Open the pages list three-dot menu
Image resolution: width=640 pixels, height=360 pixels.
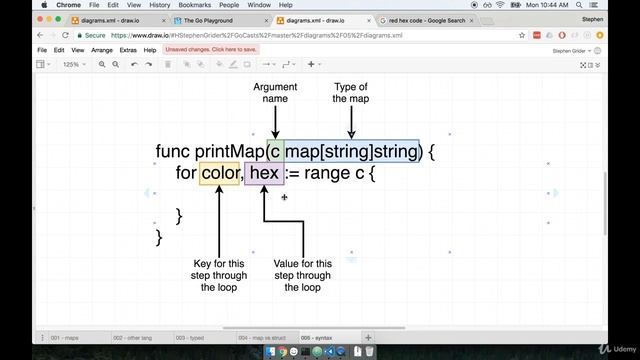42,338
